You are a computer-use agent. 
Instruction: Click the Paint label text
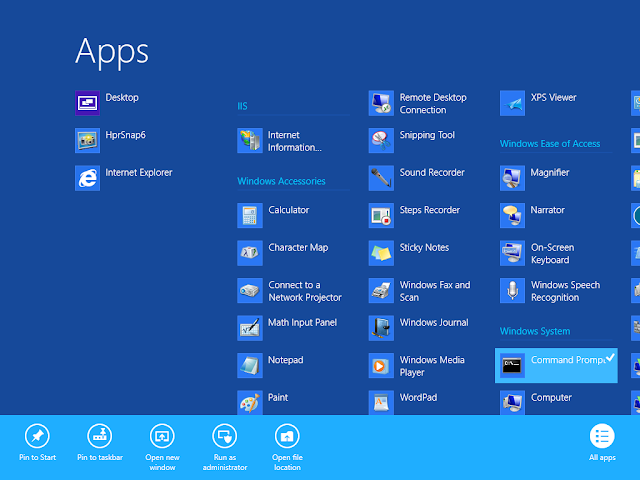[x=278, y=398]
